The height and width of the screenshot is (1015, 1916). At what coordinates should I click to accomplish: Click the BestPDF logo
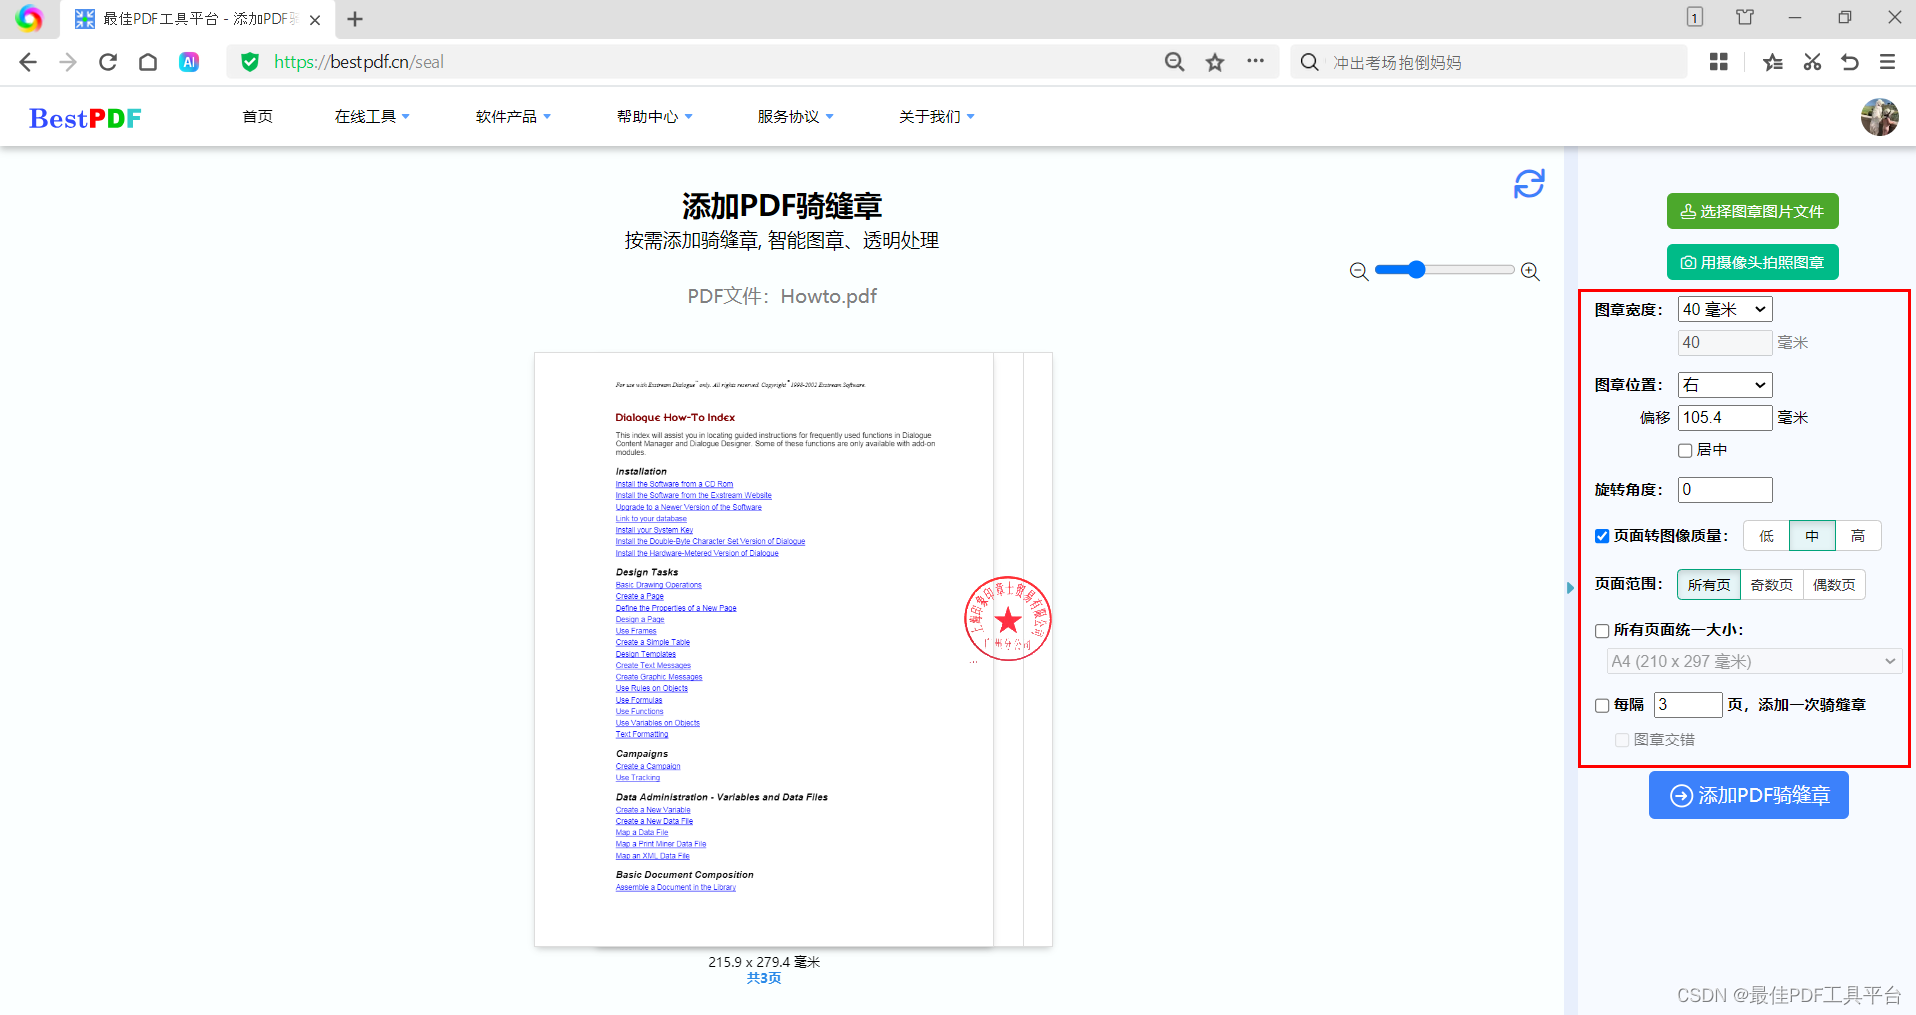pyautogui.click(x=85, y=118)
